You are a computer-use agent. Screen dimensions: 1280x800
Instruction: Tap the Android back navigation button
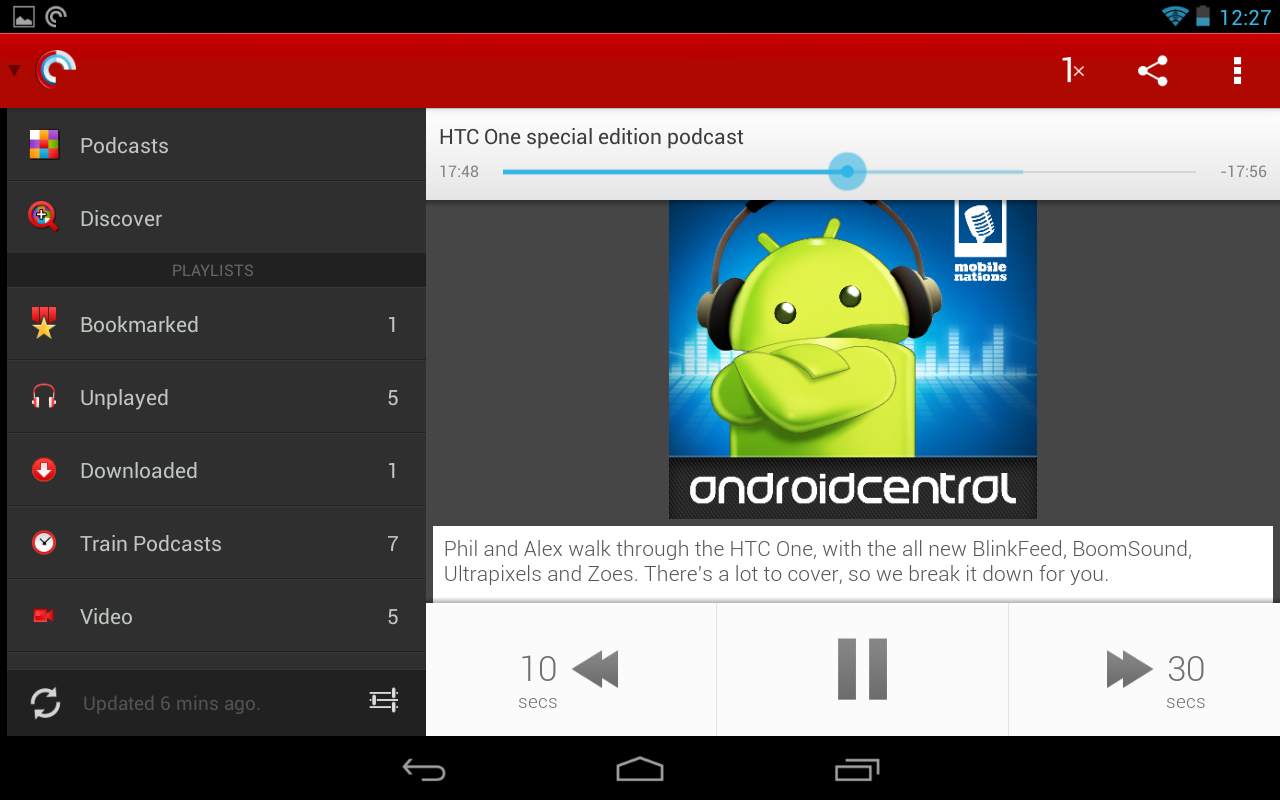pyautogui.click(x=424, y=769)
